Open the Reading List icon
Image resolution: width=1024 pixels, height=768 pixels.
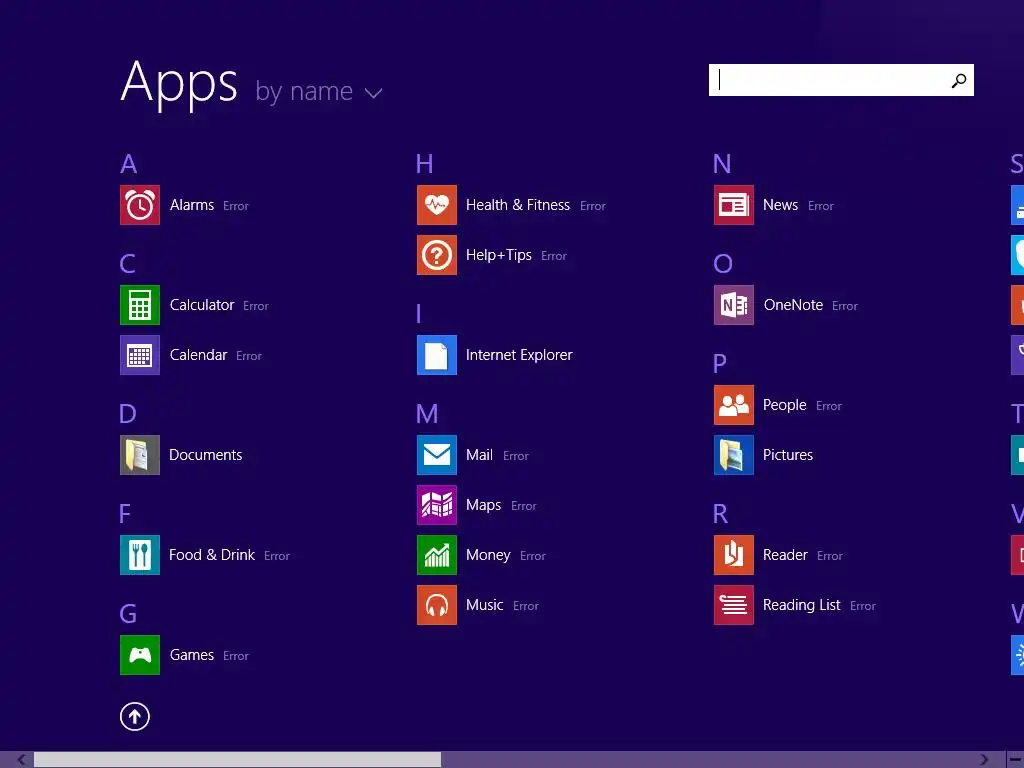[x=734, y=605]
